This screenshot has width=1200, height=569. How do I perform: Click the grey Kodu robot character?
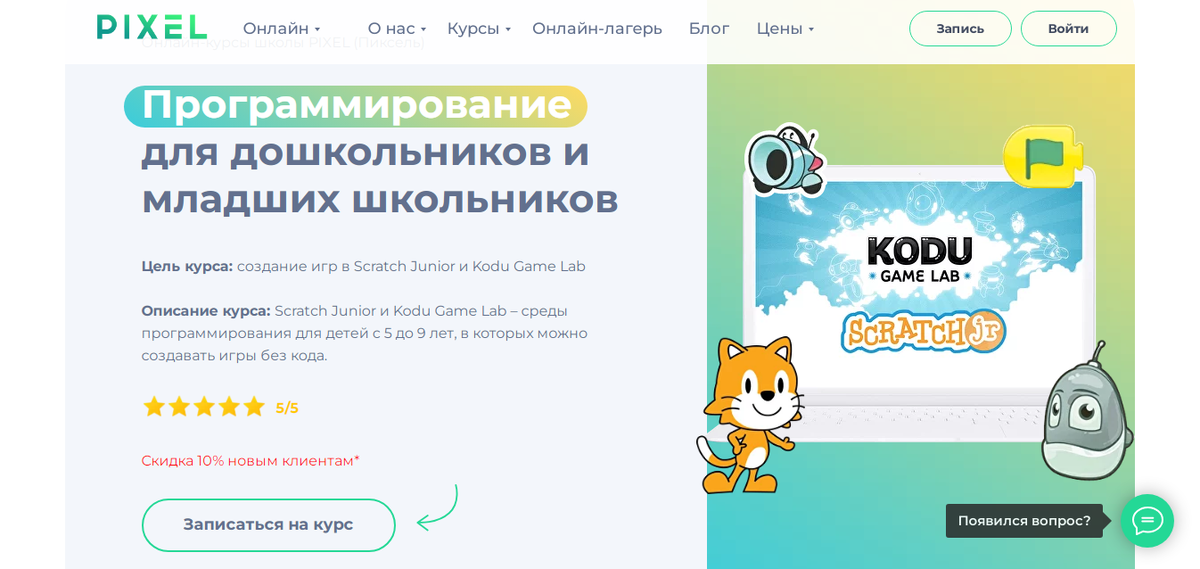coord(1087,412)
